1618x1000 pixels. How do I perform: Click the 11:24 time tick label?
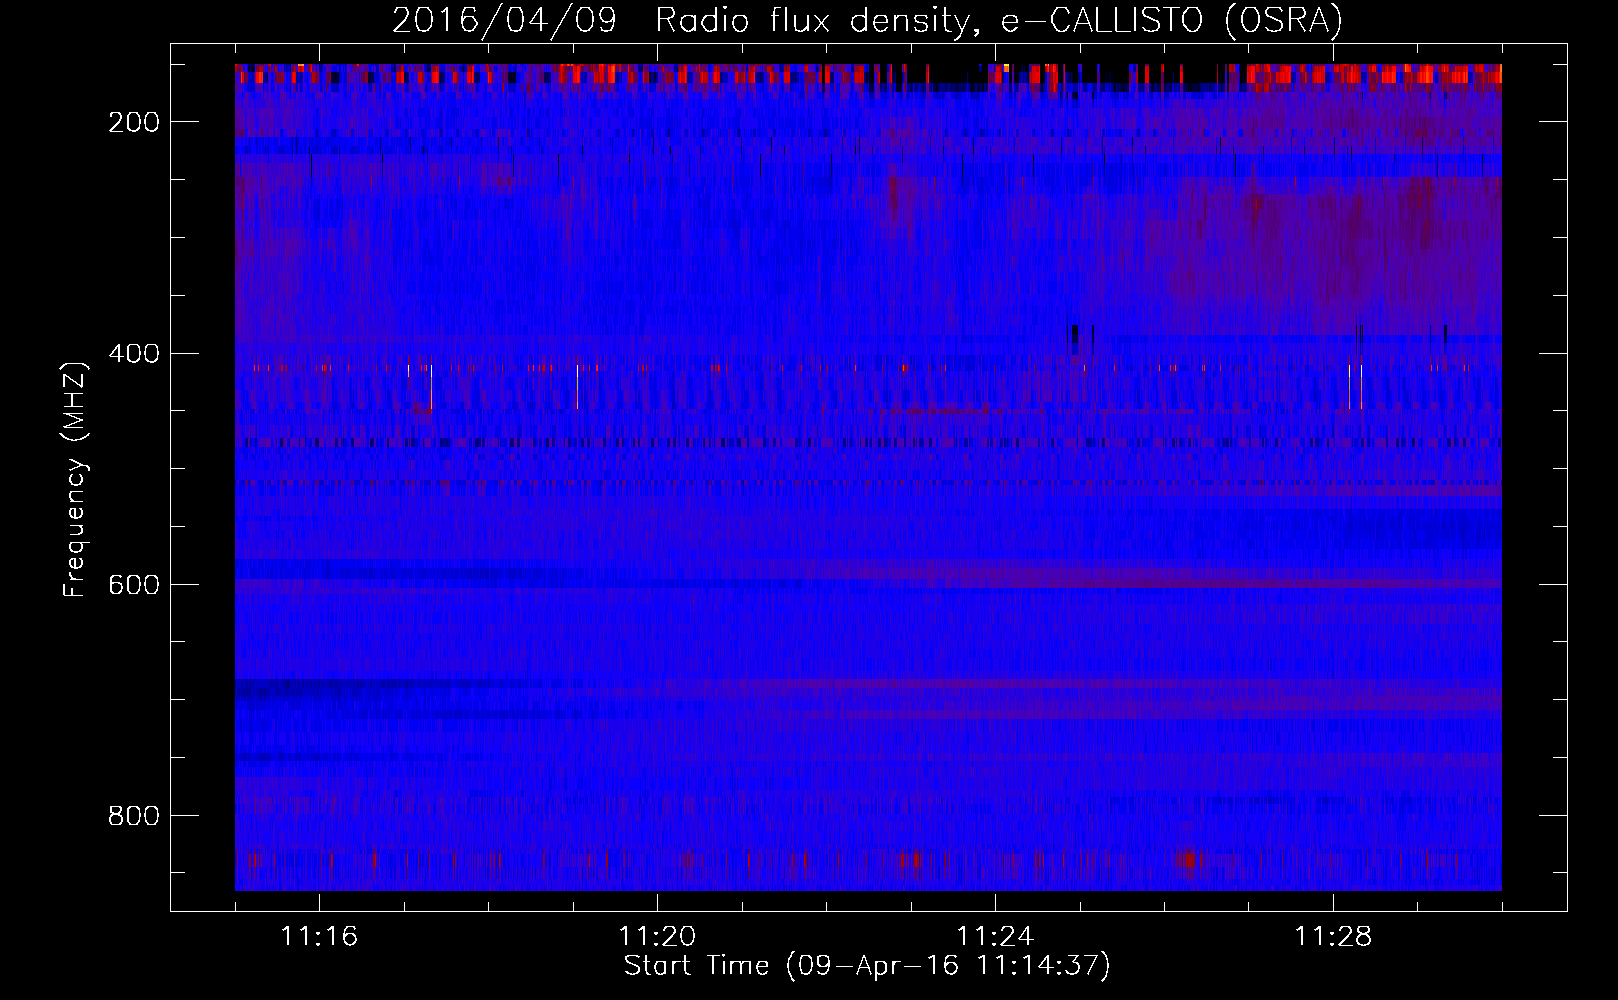pyautogui.click(x=995, y=937)
